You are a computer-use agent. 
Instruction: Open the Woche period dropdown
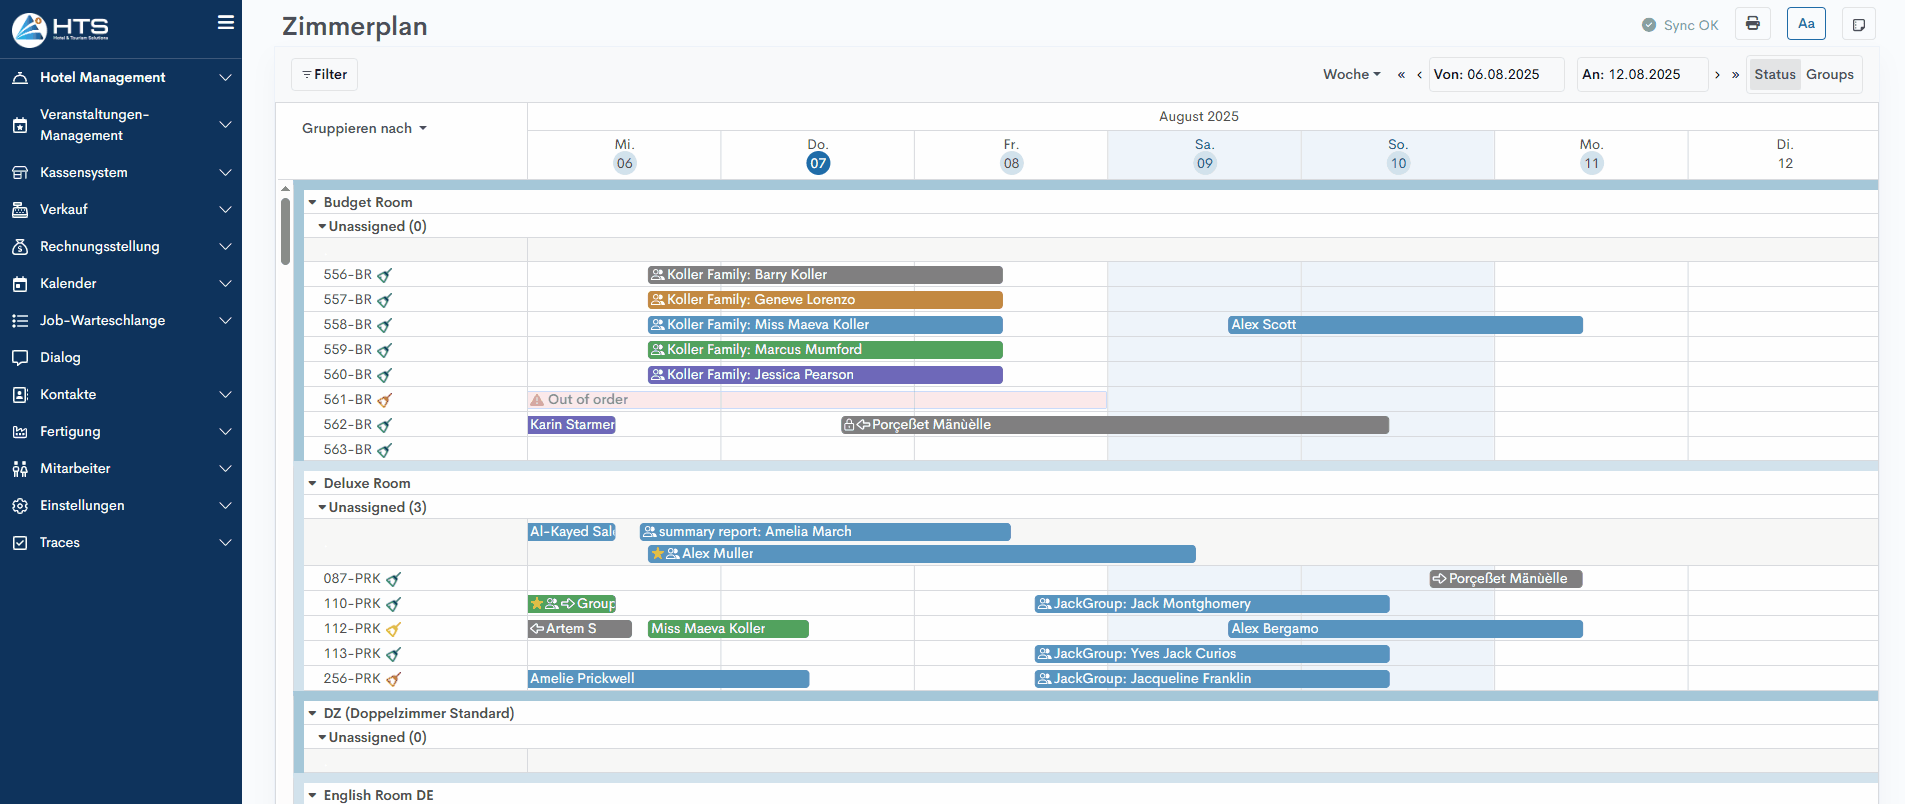tap(1351, 75)
